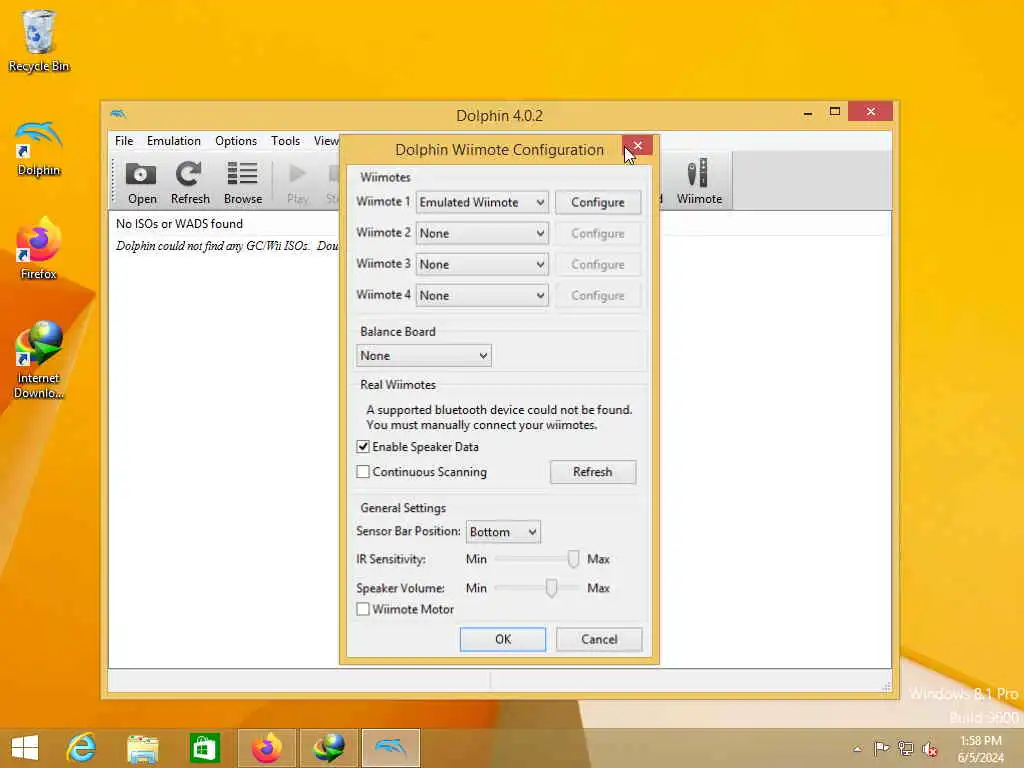This screenshot has width=1024, height=768.
Task: Open Wiimote 3 source dropdown
Action: 482,264
